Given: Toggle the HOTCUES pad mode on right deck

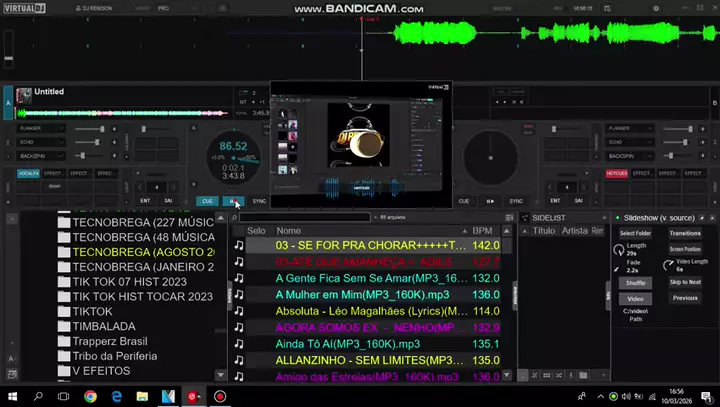Looking at the screenshot, I should [x=618, y=173].
